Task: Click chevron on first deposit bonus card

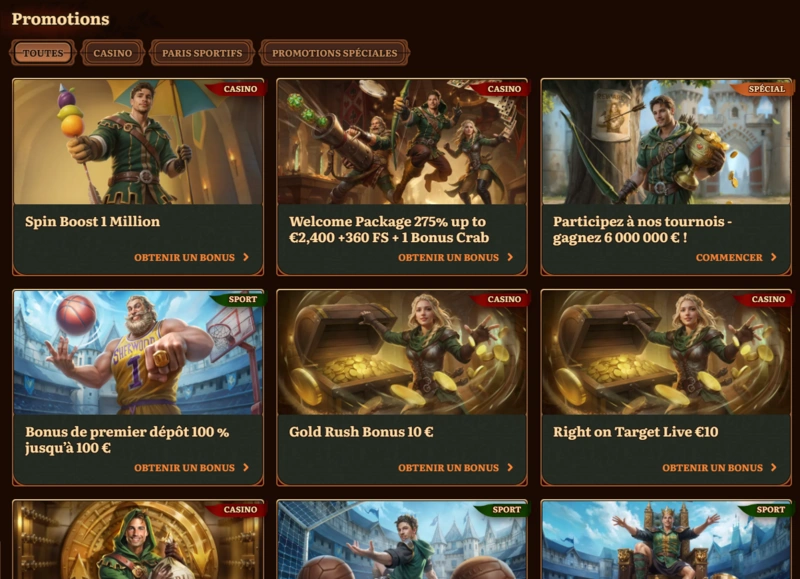Action: click(x=246, y=467)
